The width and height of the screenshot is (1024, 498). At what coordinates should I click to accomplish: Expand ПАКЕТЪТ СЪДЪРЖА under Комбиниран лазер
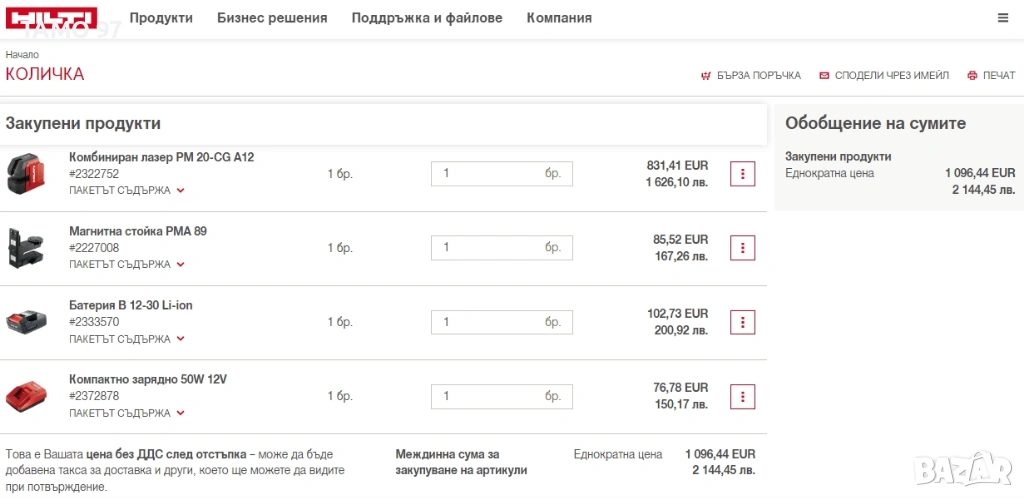(x=127, y=191)
